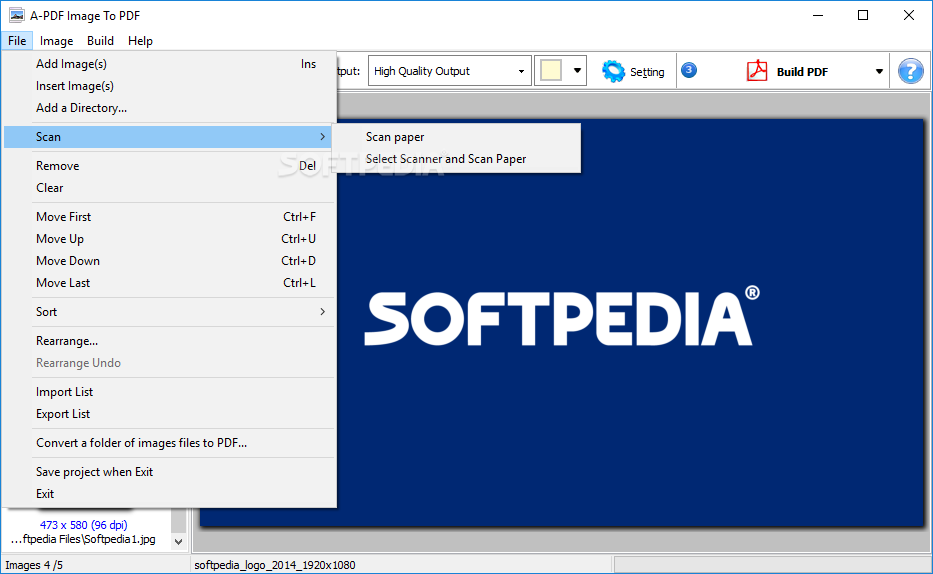Minimize the A-PDF window
The width and height of the screenshot is (933, 574).
click(818, 15)
